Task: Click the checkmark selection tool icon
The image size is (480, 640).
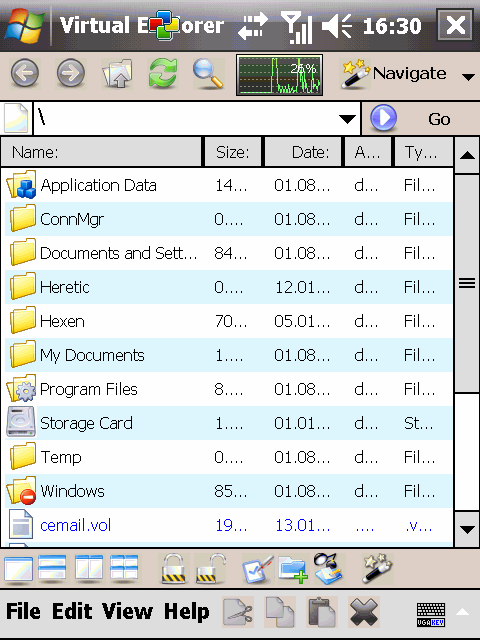Action: click(257, 569)
